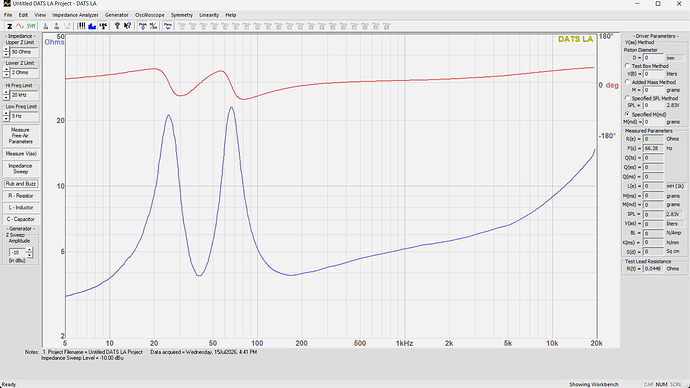Click Measure Free-Air Parameters button
Screen dimensions: 690x388
(x=21, y=136)
